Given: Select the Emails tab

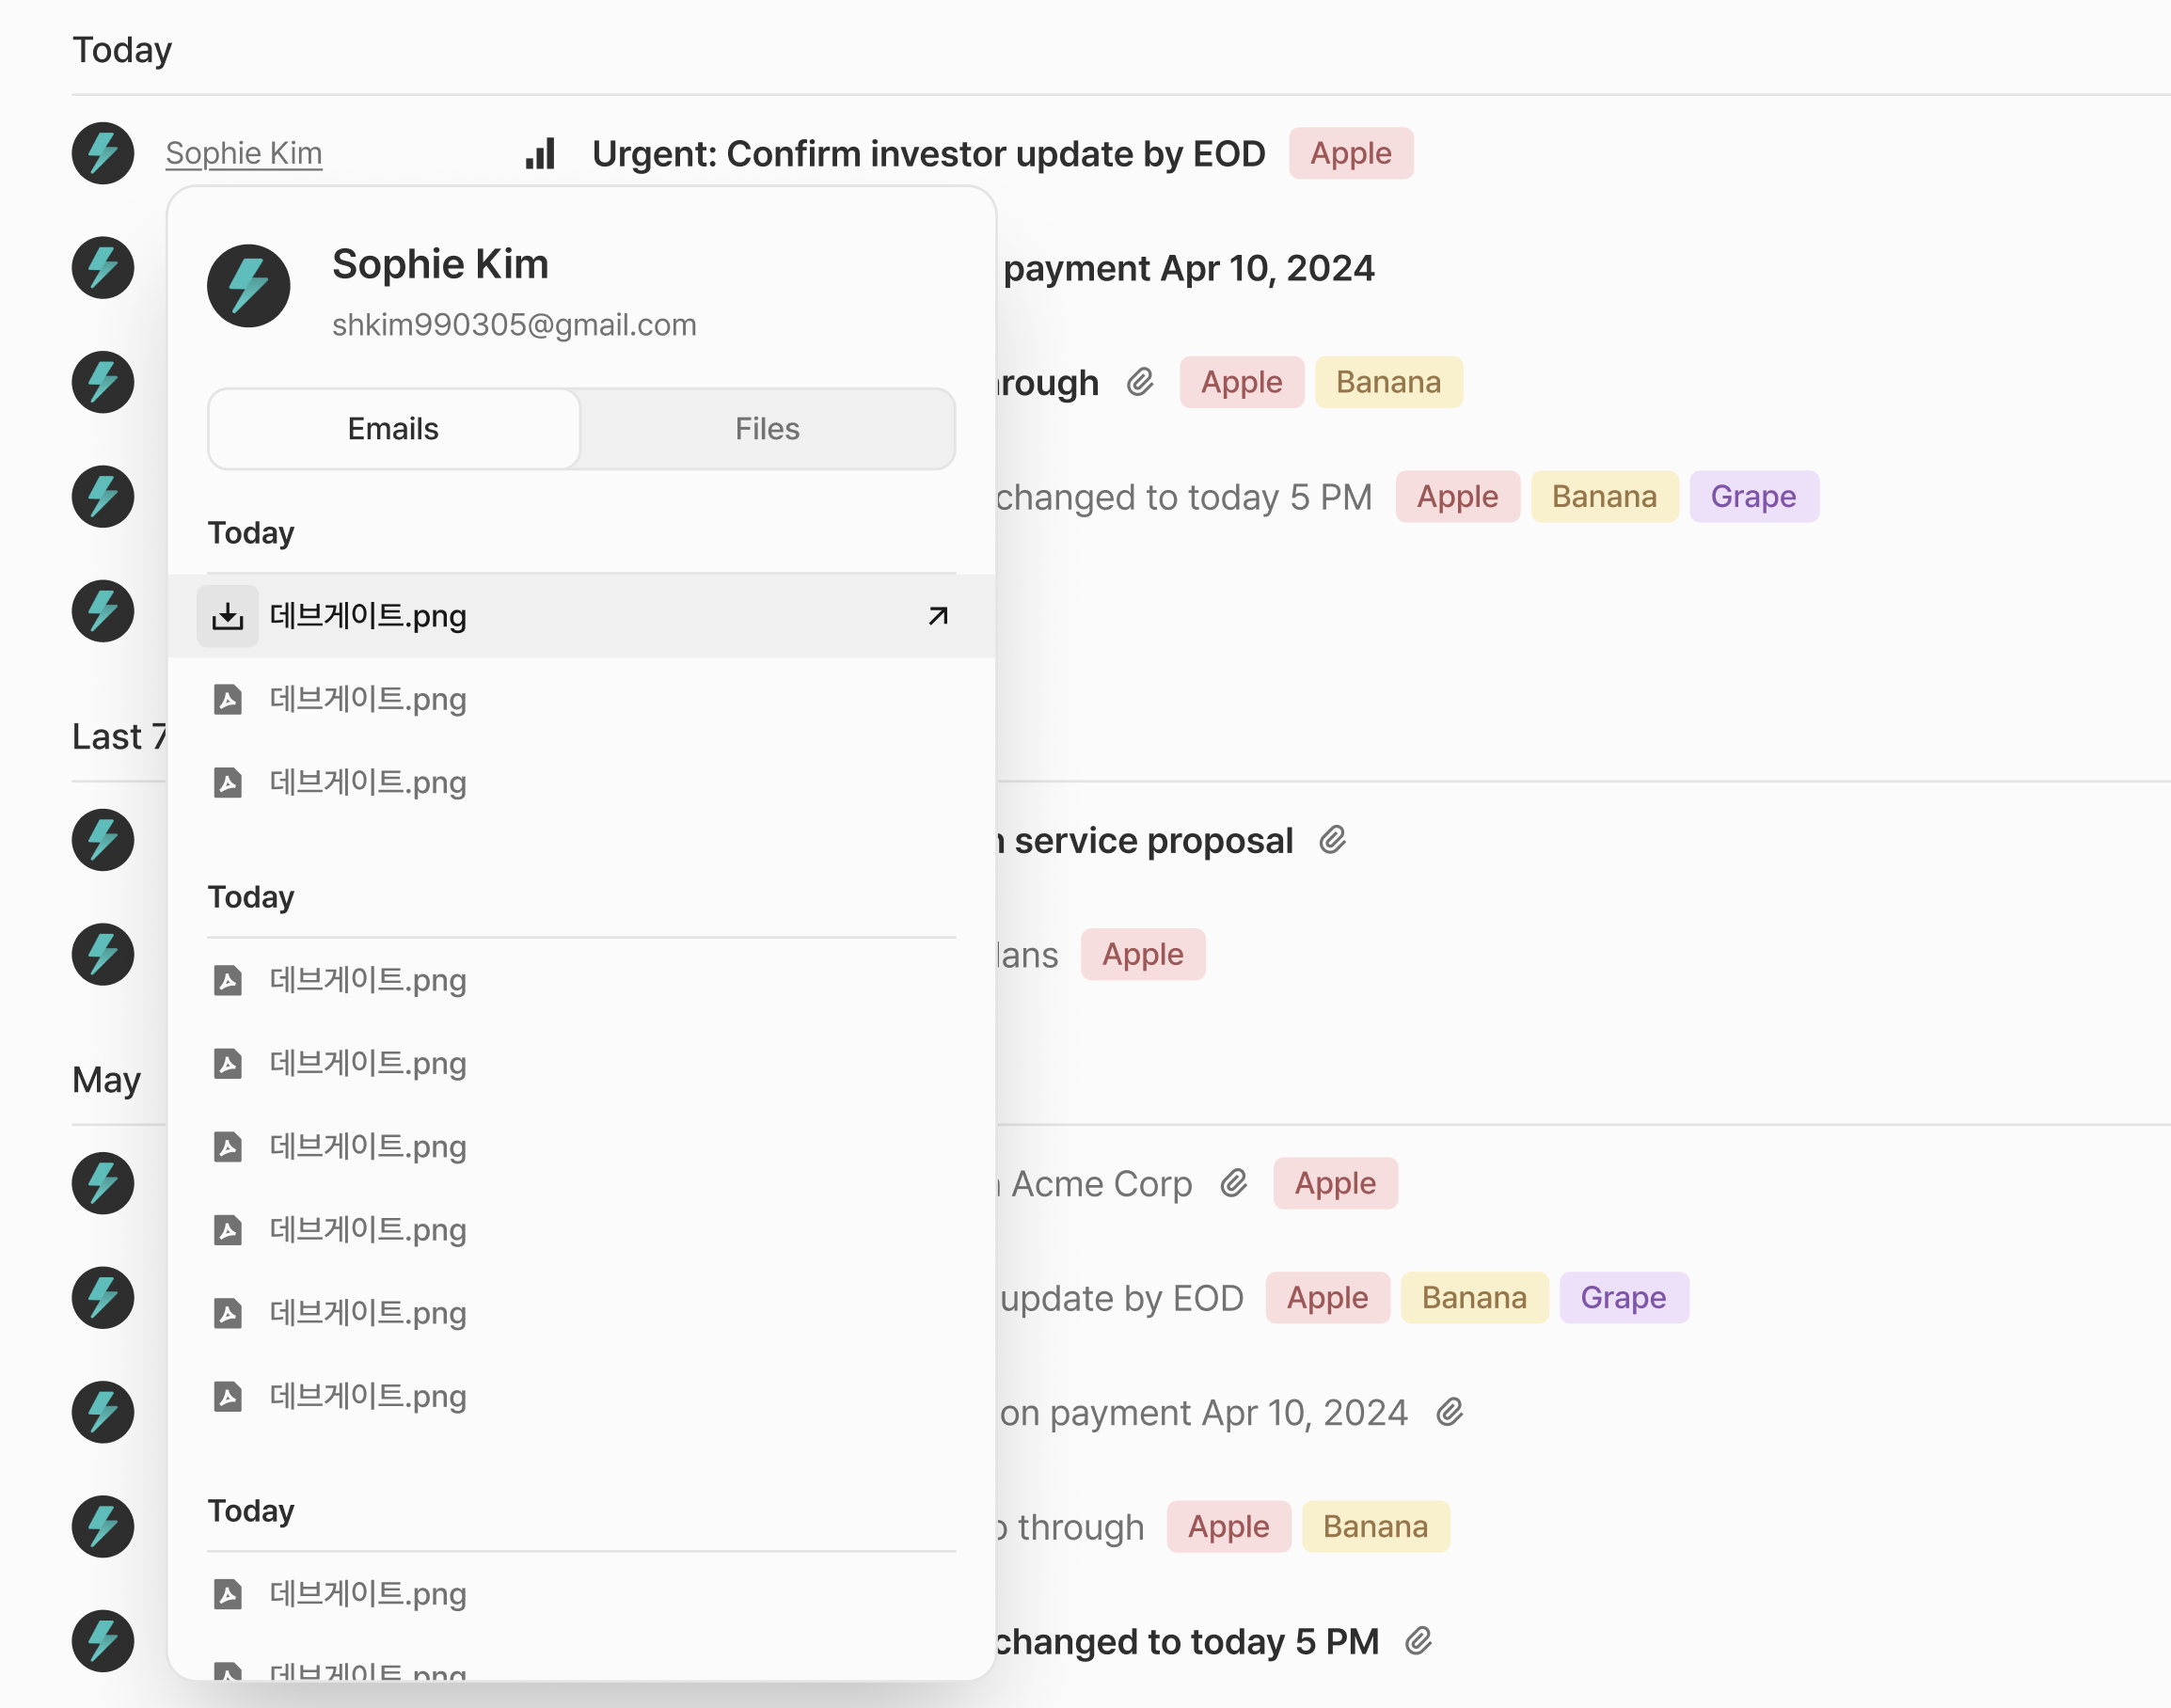Looking at the screenshot, I should click(393, 429).
